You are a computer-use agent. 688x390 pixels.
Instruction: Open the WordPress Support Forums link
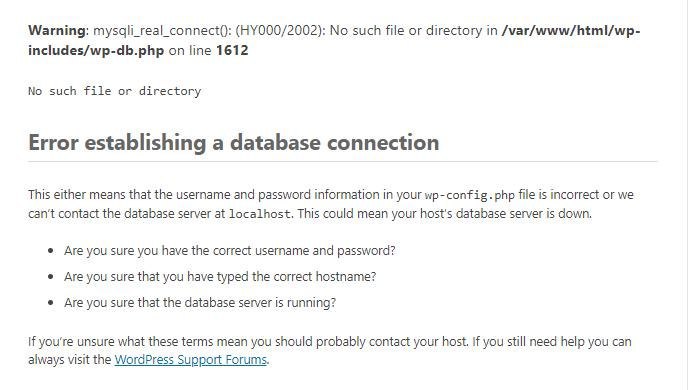[x=190, y=360]
